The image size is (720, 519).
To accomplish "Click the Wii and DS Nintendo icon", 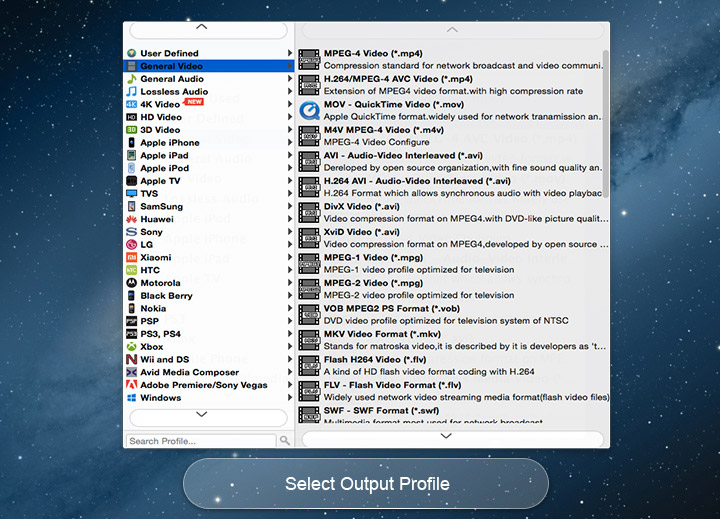I will click(132, 359).
